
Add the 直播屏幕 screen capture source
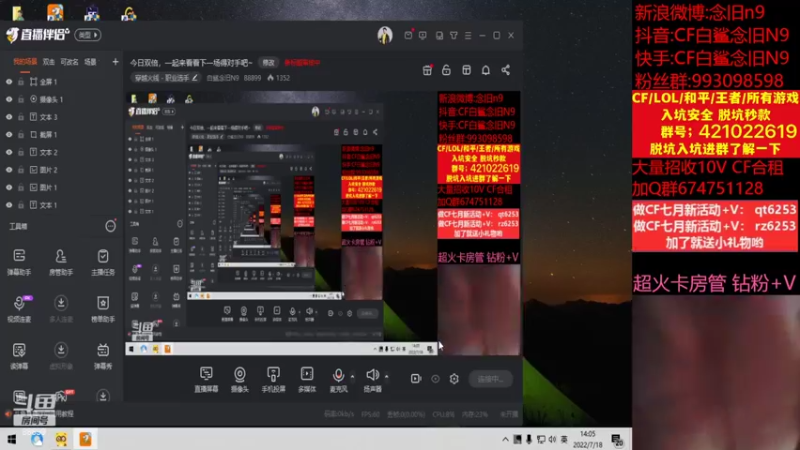point(206,379)
